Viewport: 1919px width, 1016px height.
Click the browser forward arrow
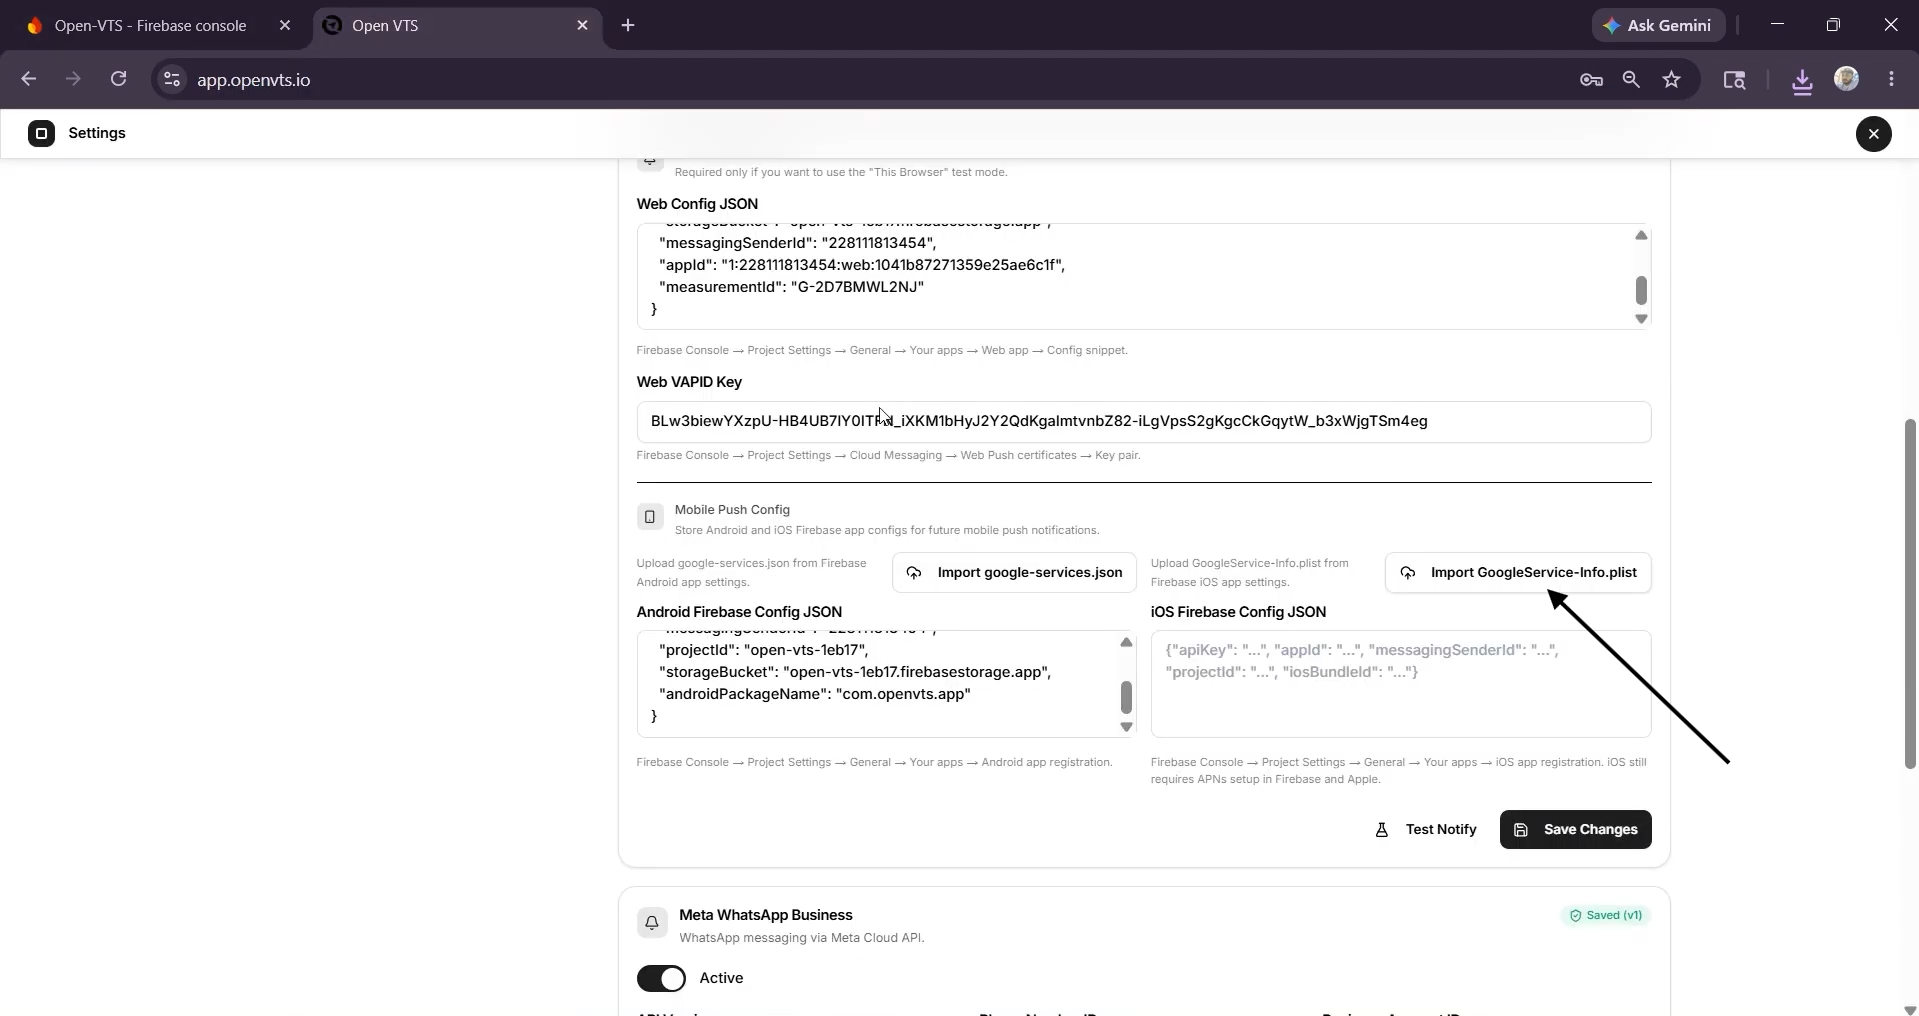(73, 79)
